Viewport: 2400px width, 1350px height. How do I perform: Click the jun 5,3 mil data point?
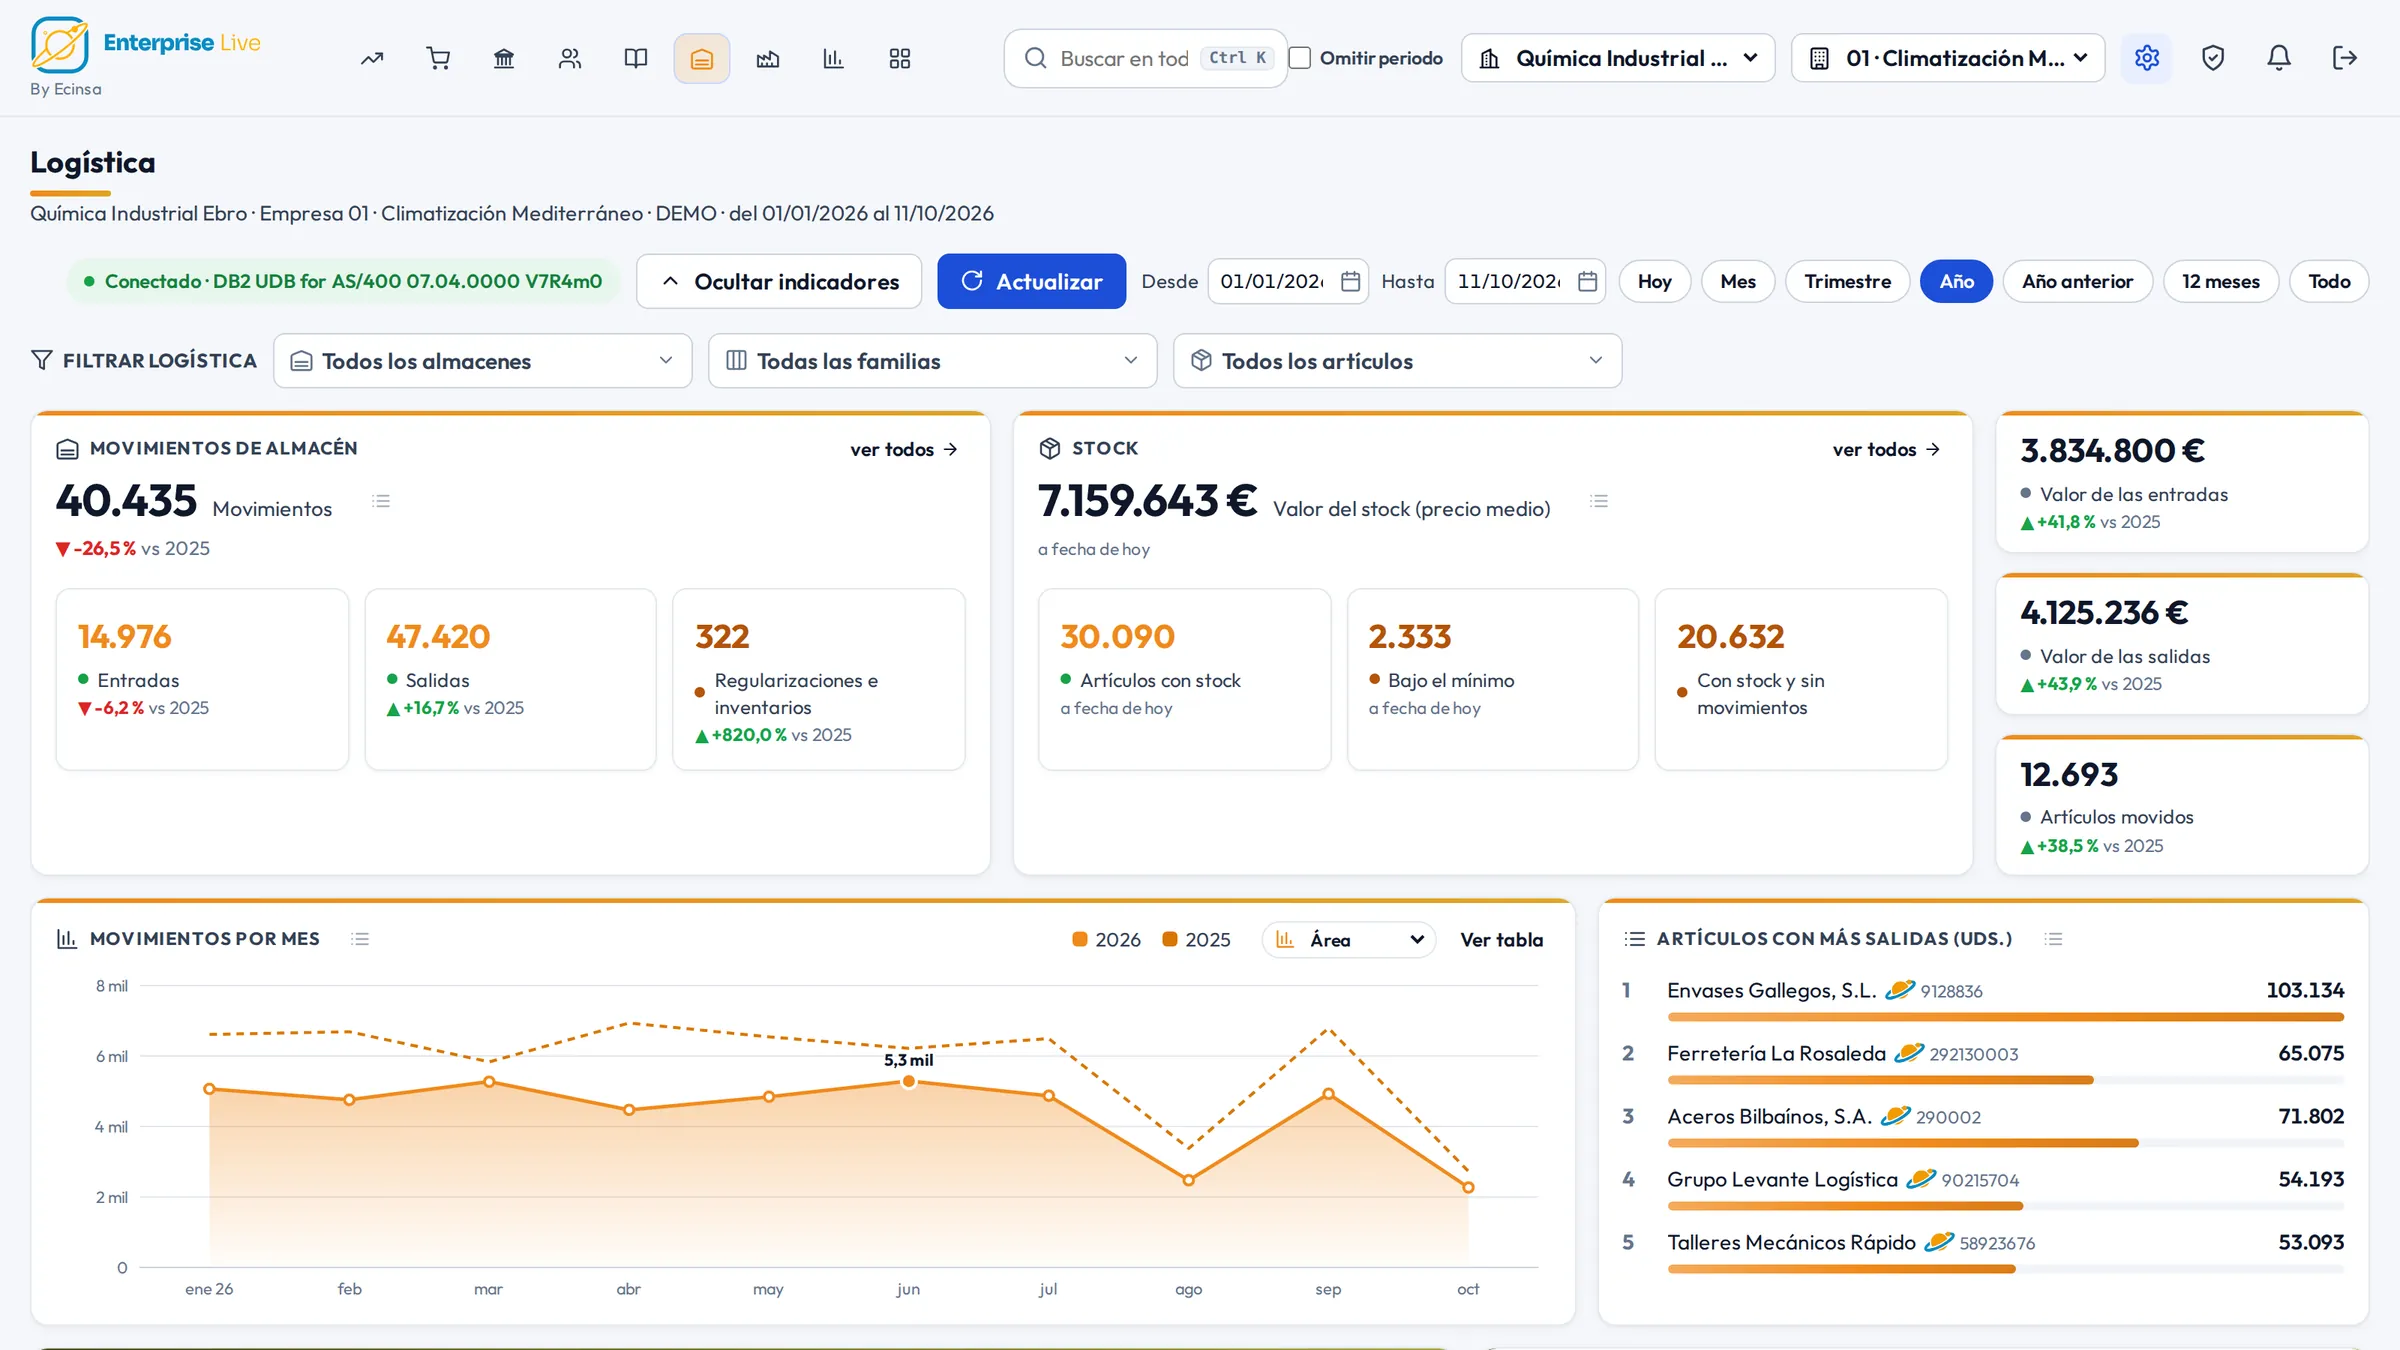click(908, 1081)
